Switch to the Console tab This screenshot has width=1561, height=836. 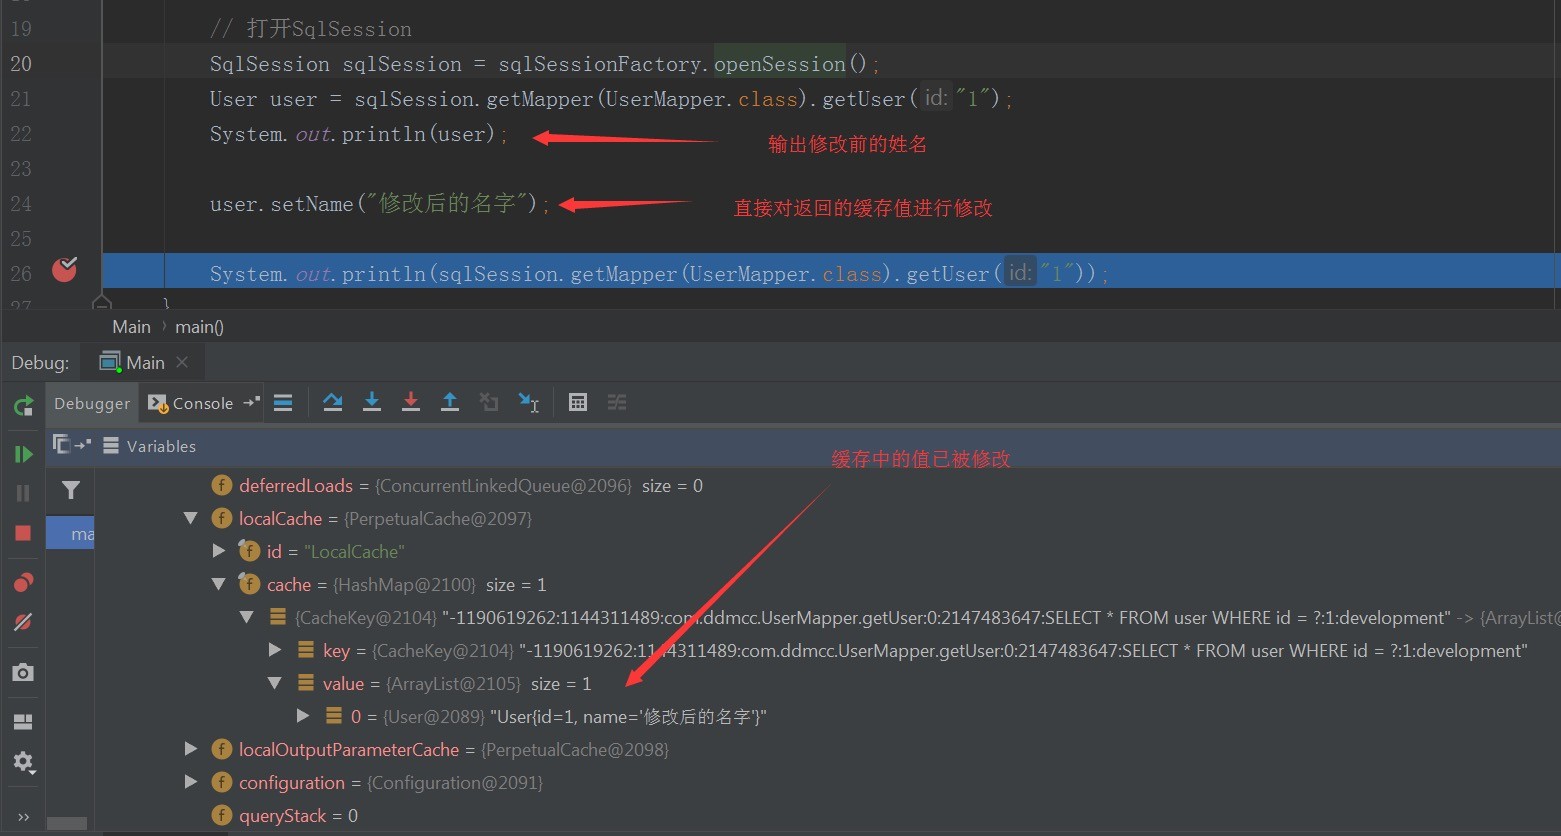tap(191, 403)
